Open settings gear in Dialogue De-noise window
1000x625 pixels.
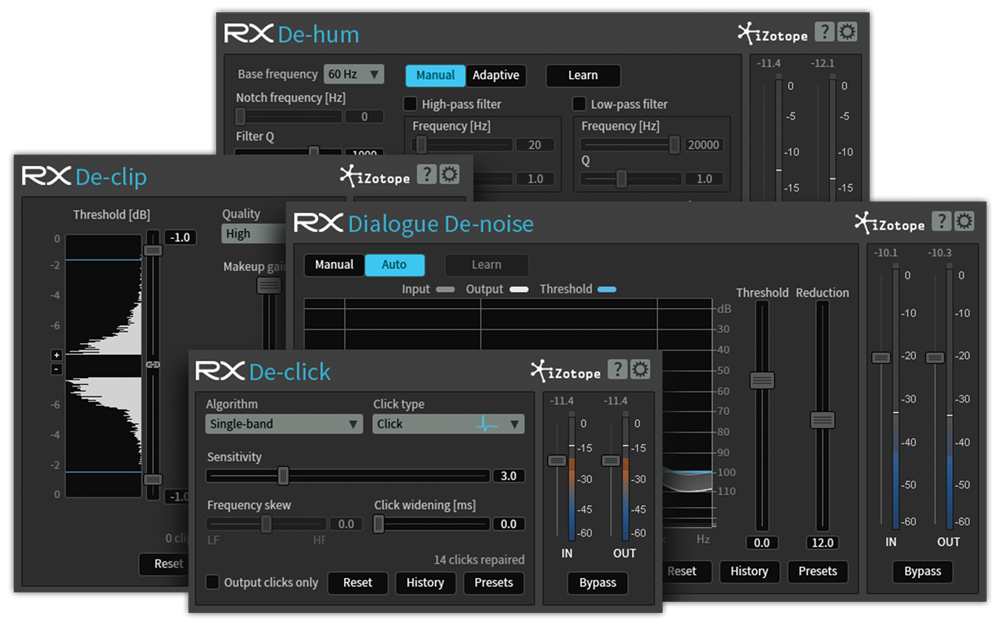pos(964,221)
